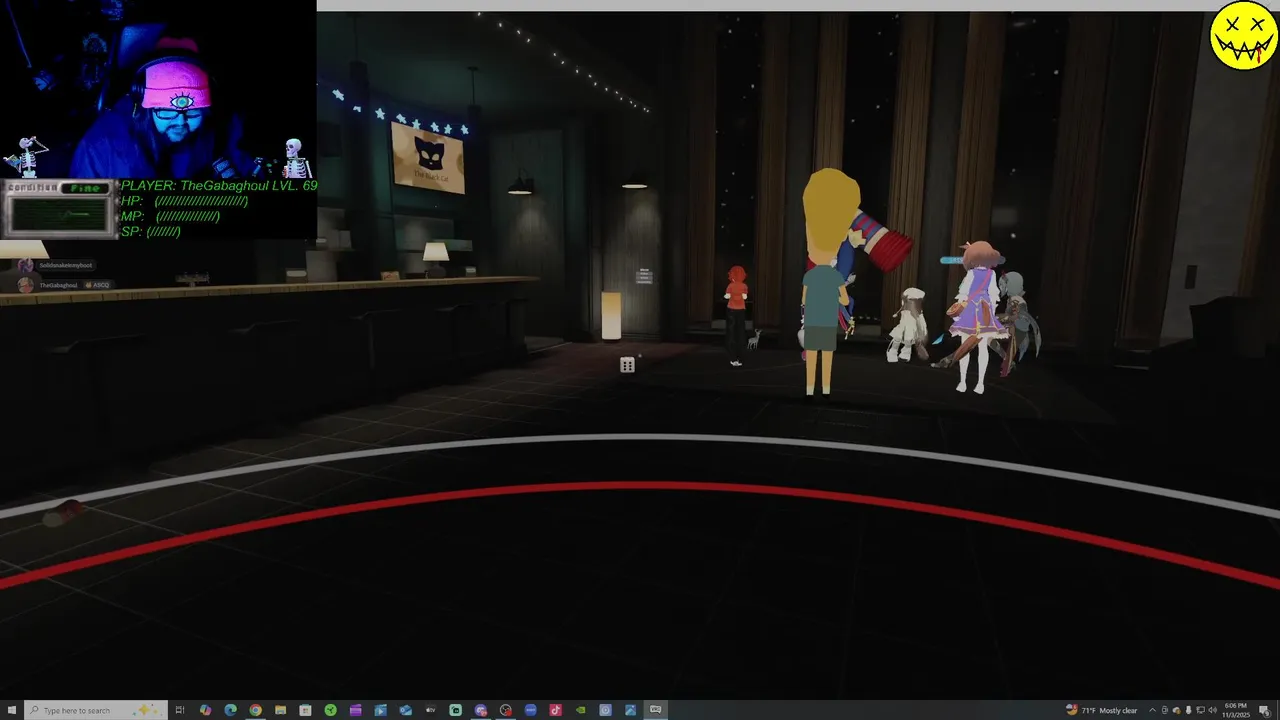
Task: Click the microphone tray icon
Action: coord(1188,710)
